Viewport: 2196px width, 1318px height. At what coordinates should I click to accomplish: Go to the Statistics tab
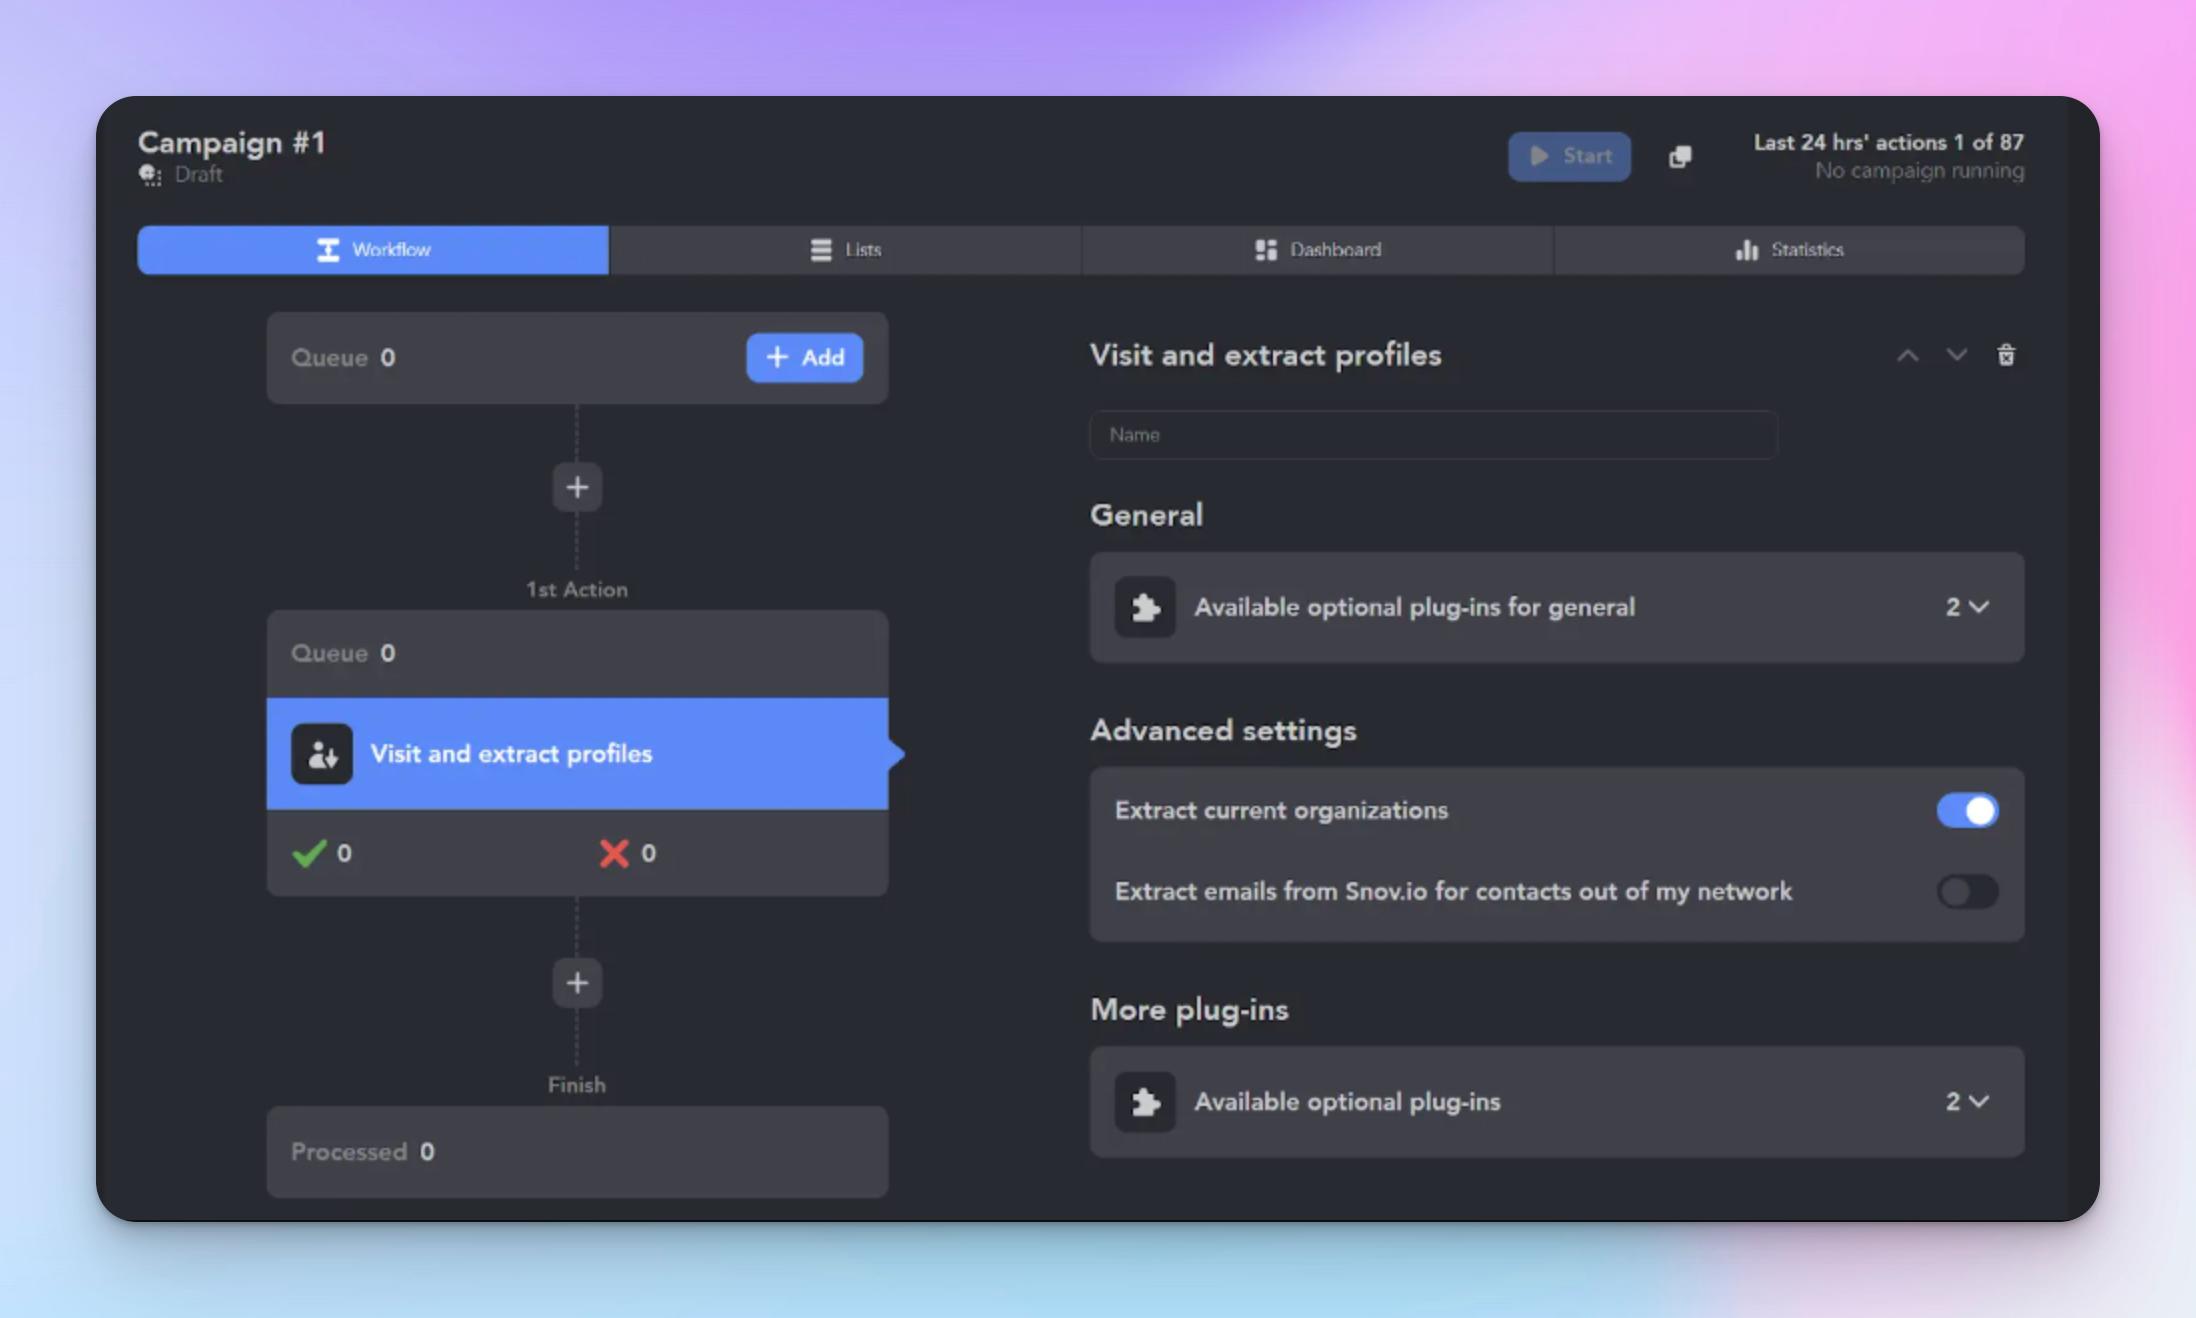pos(1789,250)
